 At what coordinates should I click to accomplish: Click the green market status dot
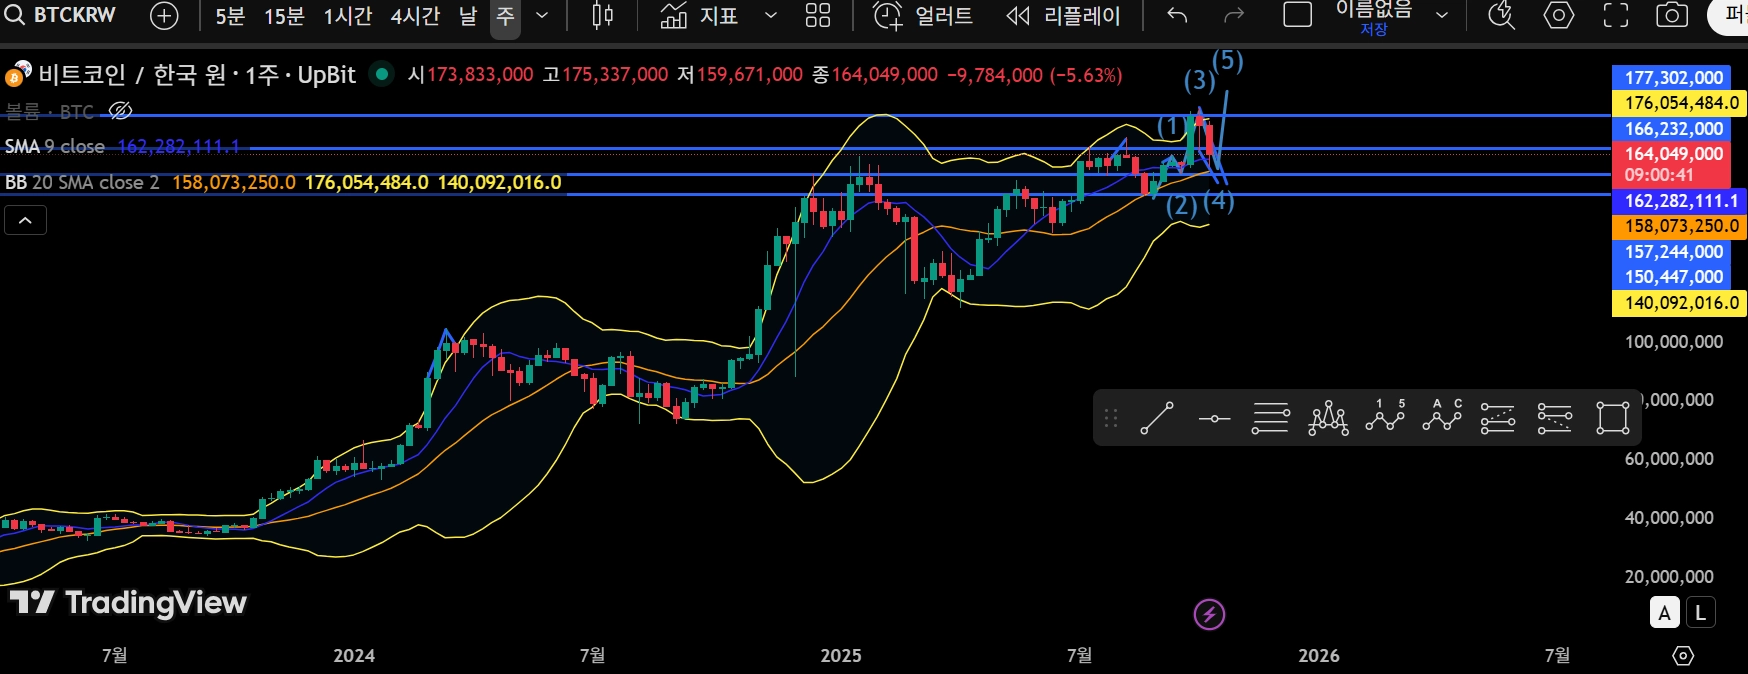(381, 74)
